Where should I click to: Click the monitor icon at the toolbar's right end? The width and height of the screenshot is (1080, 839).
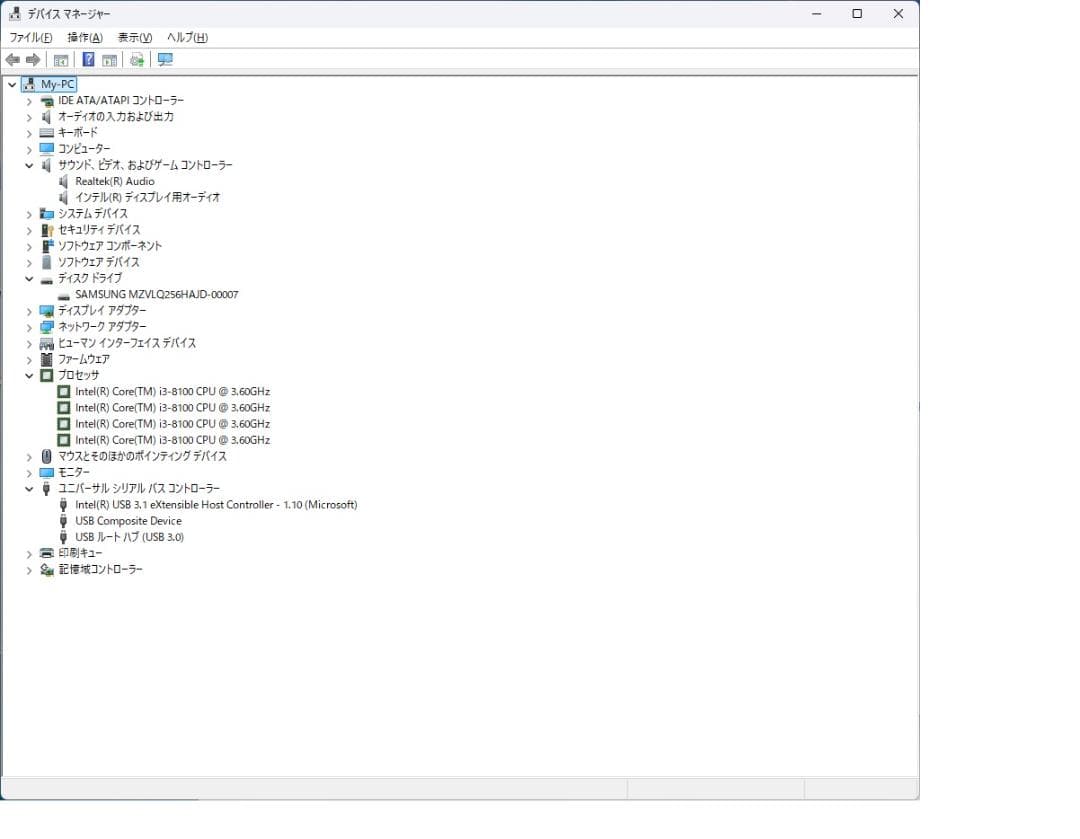pos(165,60)
